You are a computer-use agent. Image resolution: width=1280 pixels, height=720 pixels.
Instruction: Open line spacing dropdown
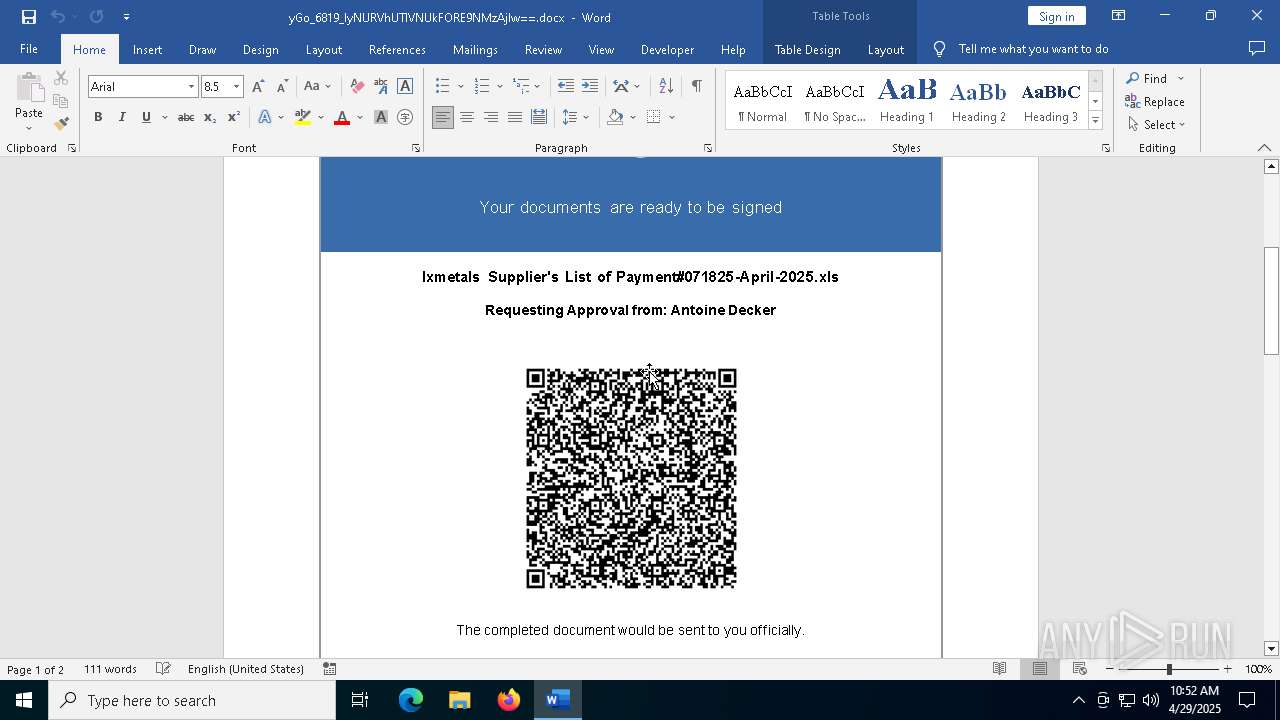pyautogui.click(x=576, y=118)
